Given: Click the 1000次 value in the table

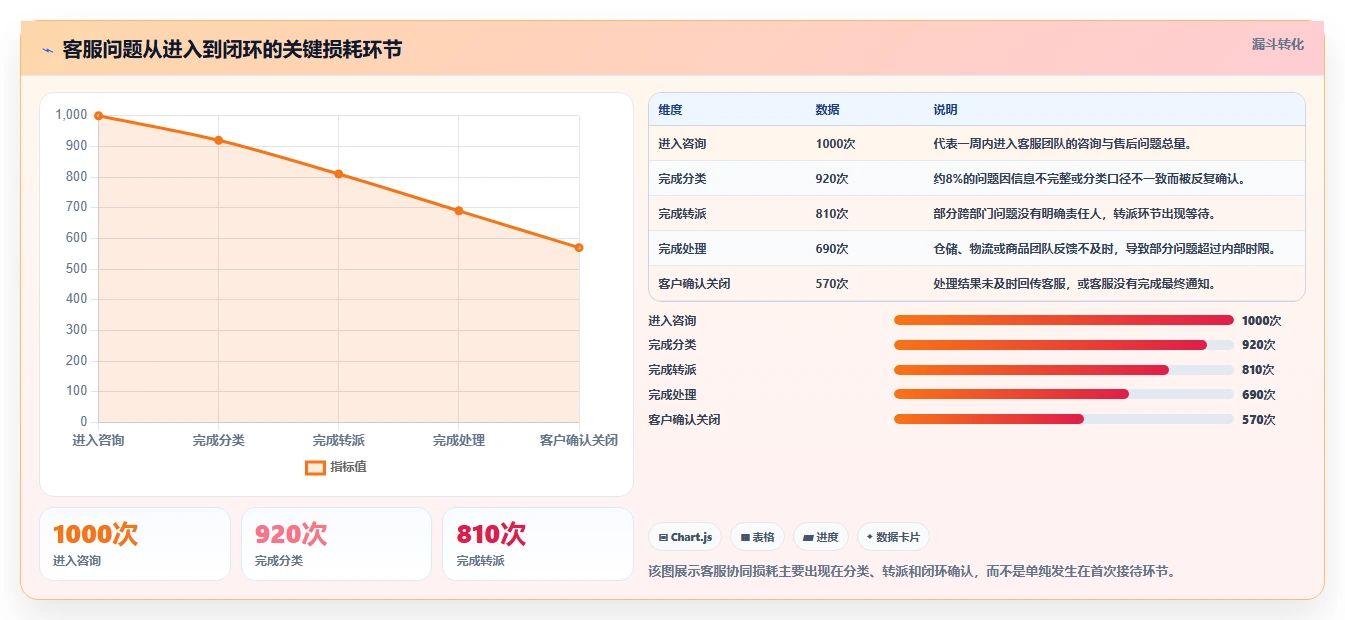Looking at the screenshot, I should pyautogui.click(x=835, y=144).
